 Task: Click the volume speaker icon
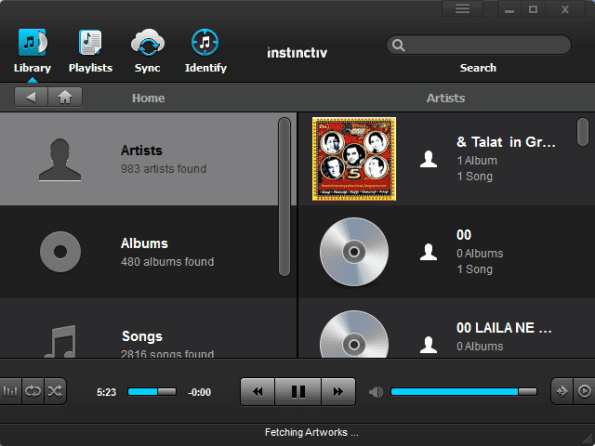376,392
